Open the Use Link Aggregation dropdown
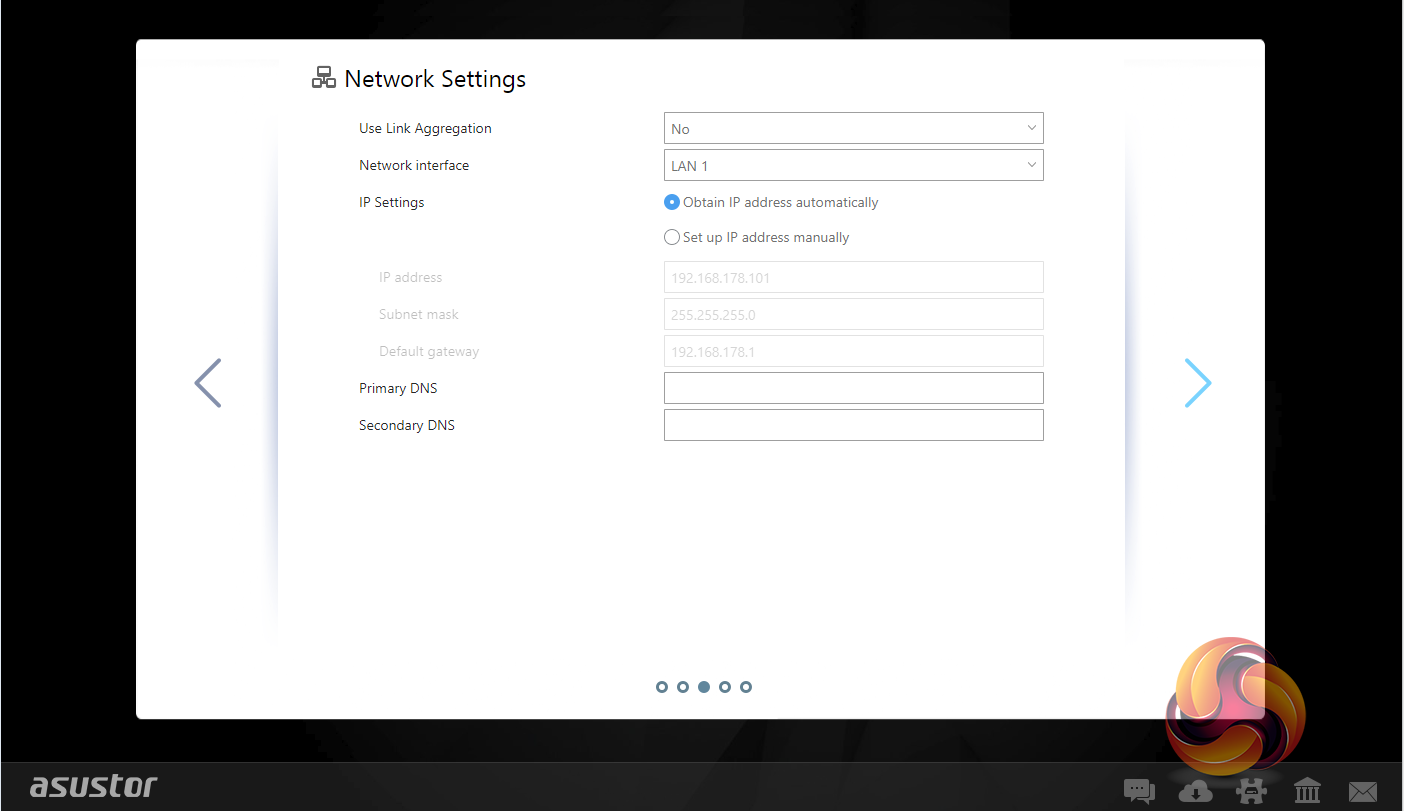The height and width of the screenshot is (812, 1404). [854, 129]
